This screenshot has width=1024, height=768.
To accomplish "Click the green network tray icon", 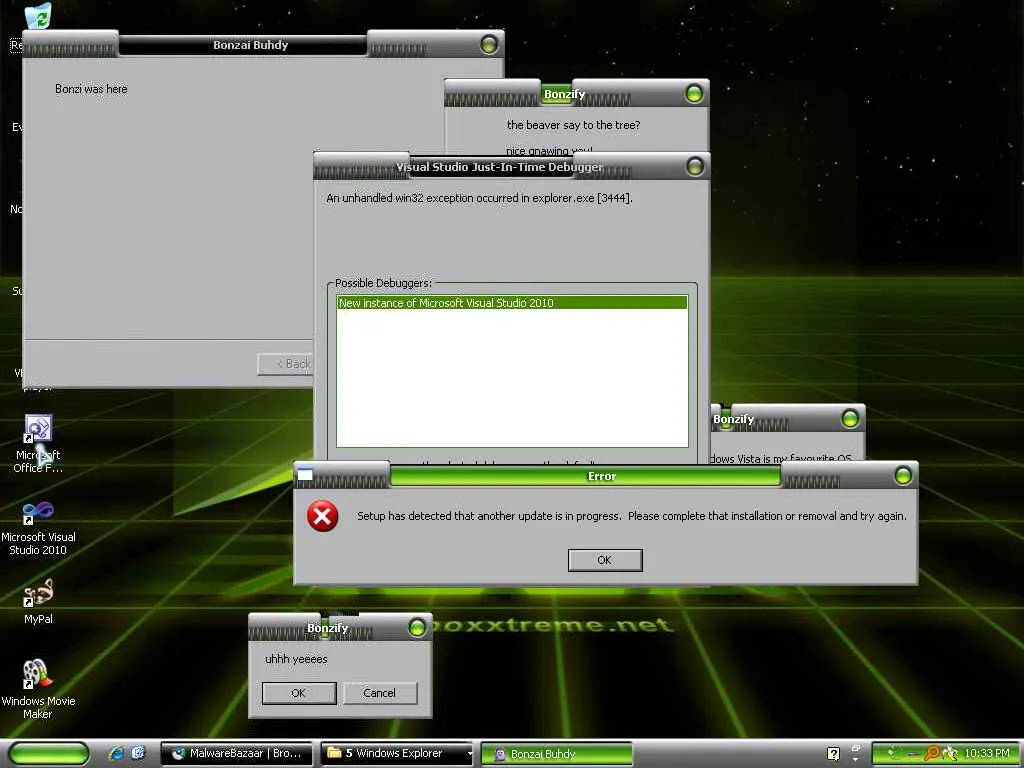I will (892, 754).
